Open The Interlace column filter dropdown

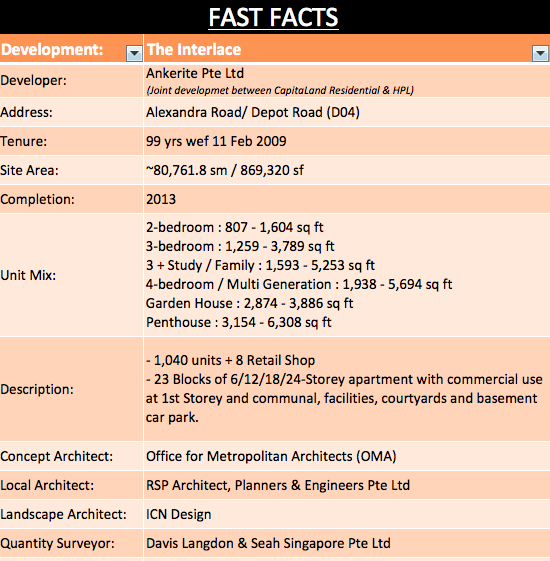pos(540,54)
